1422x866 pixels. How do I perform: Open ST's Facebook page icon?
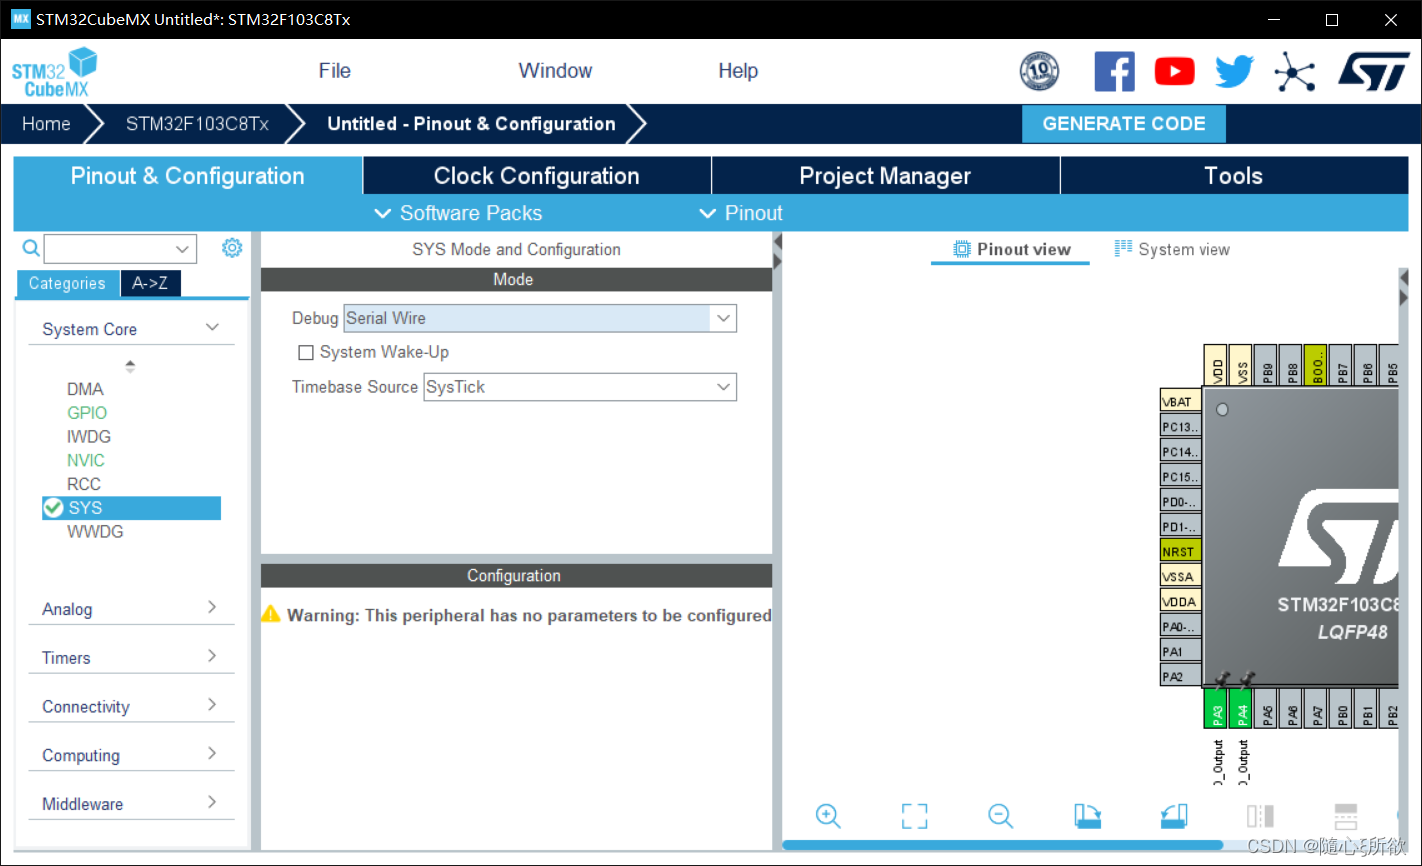click(x=1114, y=72)
